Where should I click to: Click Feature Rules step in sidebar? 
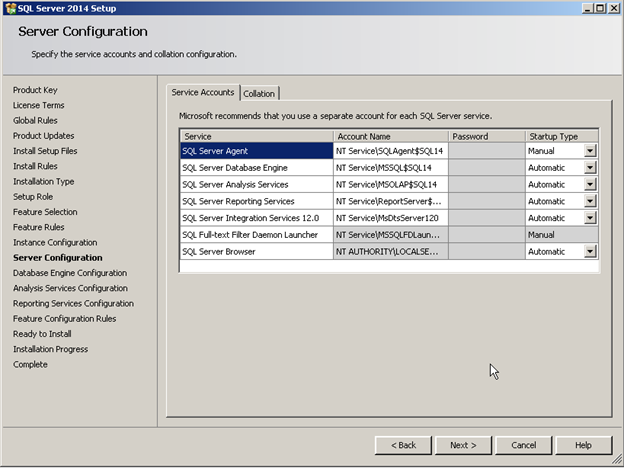39,227
